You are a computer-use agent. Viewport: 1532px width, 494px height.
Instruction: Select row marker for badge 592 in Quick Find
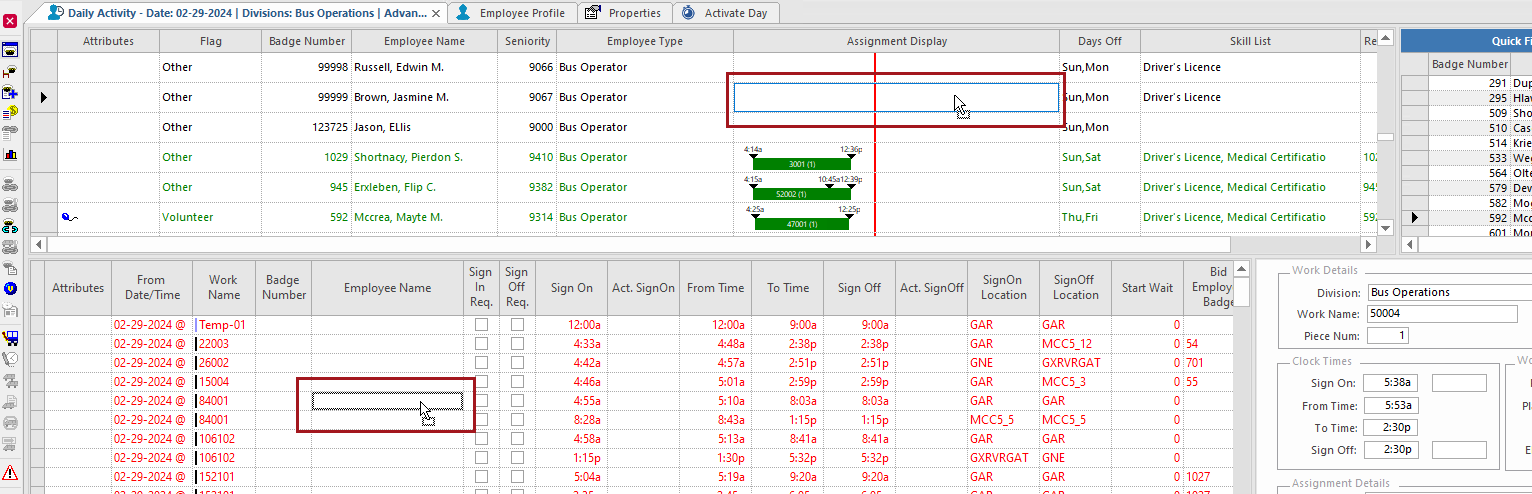pos(1413,217)
